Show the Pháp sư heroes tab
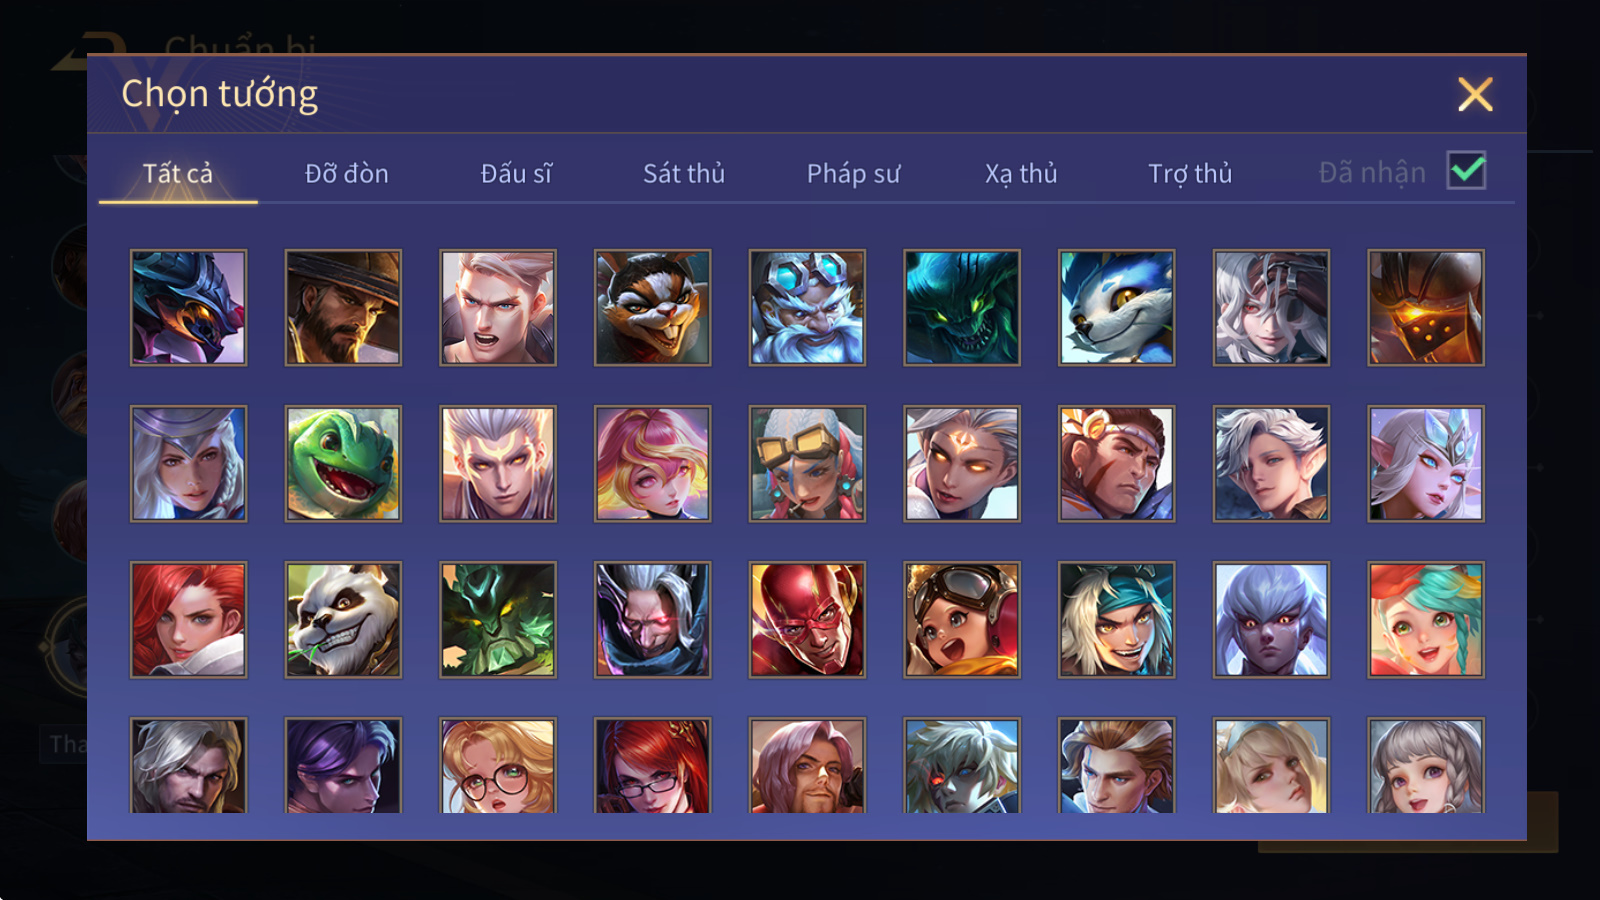 point(853,173)
